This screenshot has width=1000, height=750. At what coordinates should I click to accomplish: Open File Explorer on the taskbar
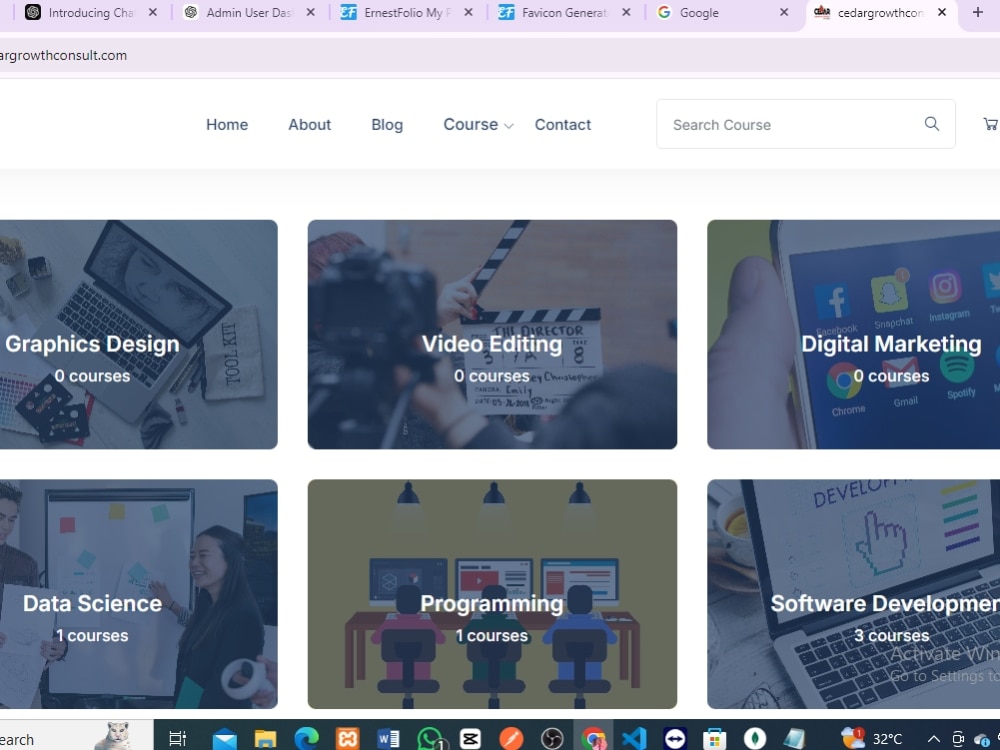tap(265, 739)
